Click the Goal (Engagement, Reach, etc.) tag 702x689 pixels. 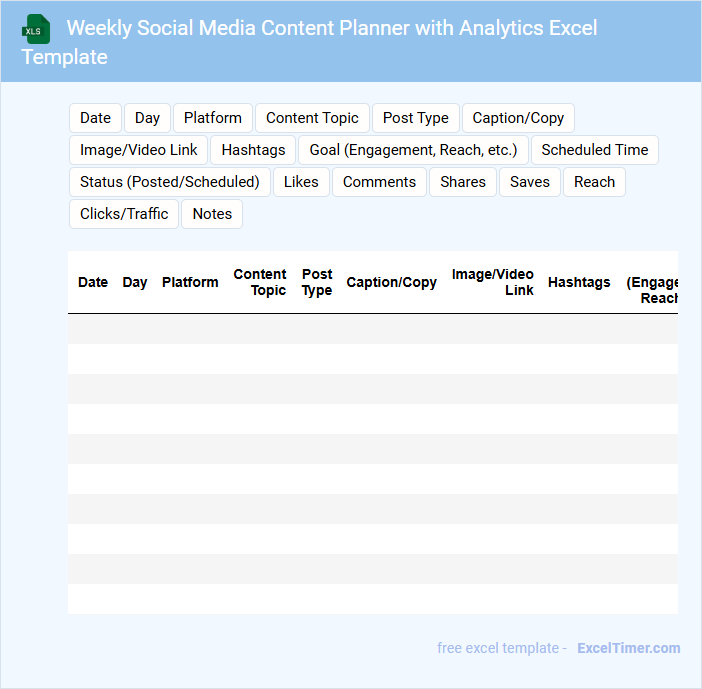pos(413,150)
